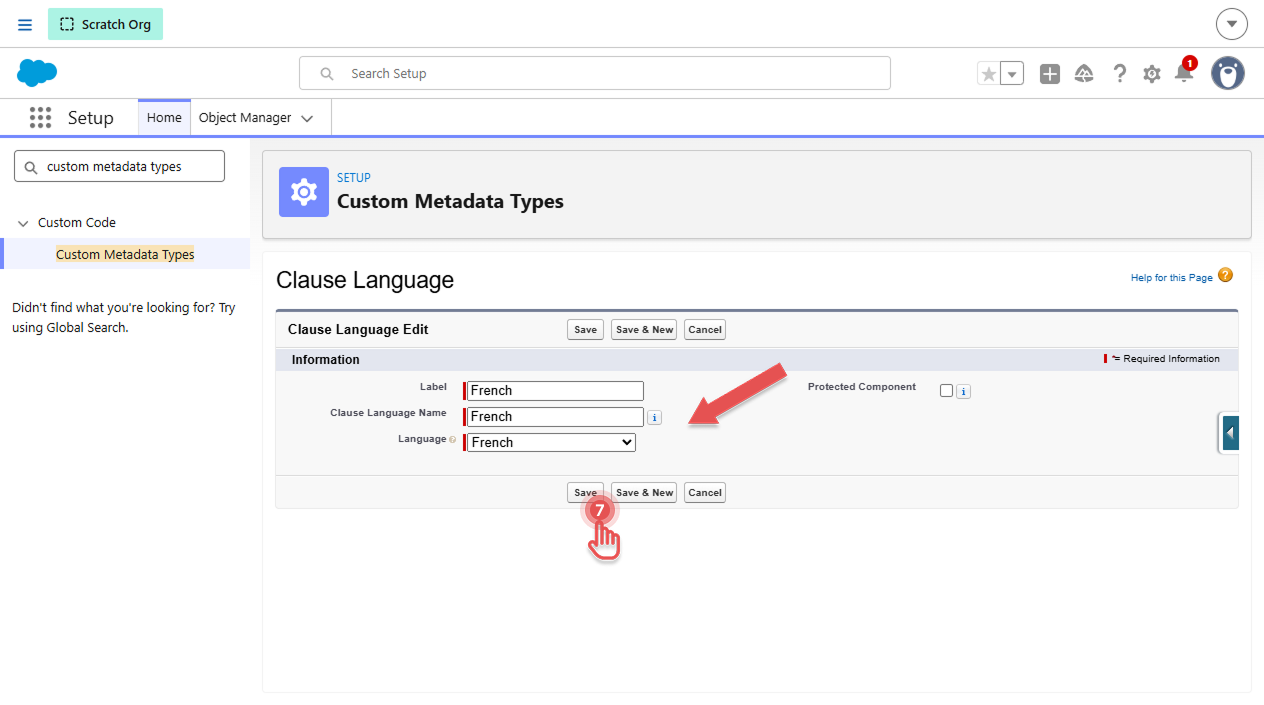Click the search icon in Quick Find box
The width and height of the screenshot is (1264, 705).
click(x=31, y=167)
